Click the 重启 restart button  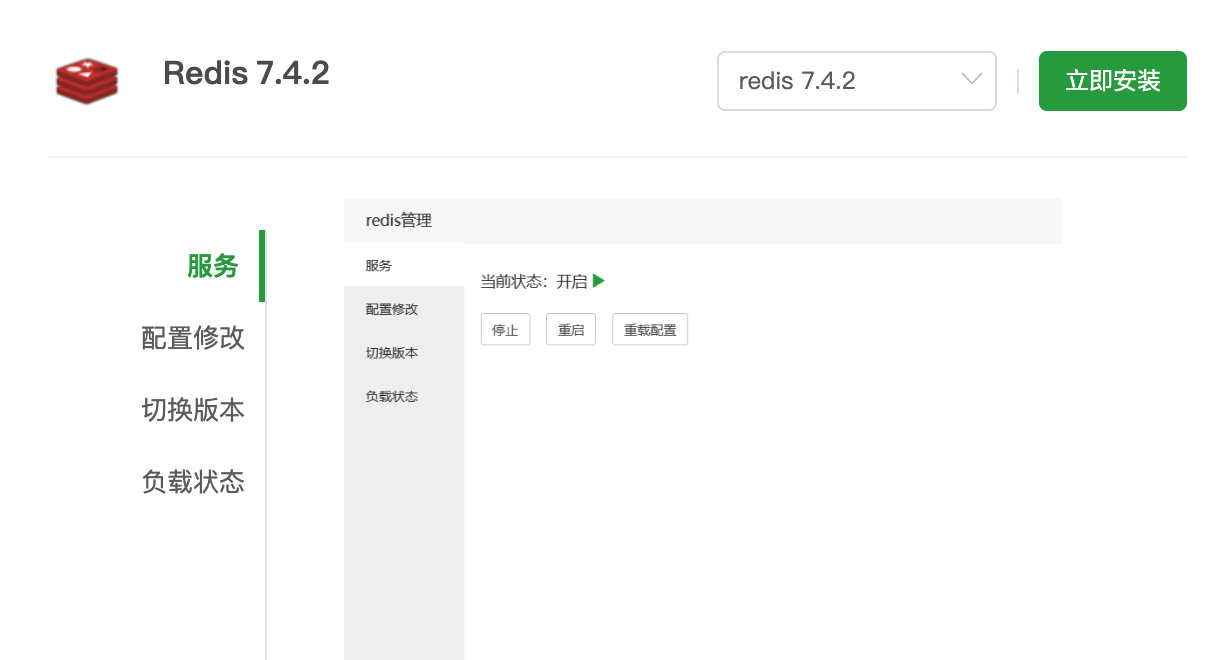(571, 330)
